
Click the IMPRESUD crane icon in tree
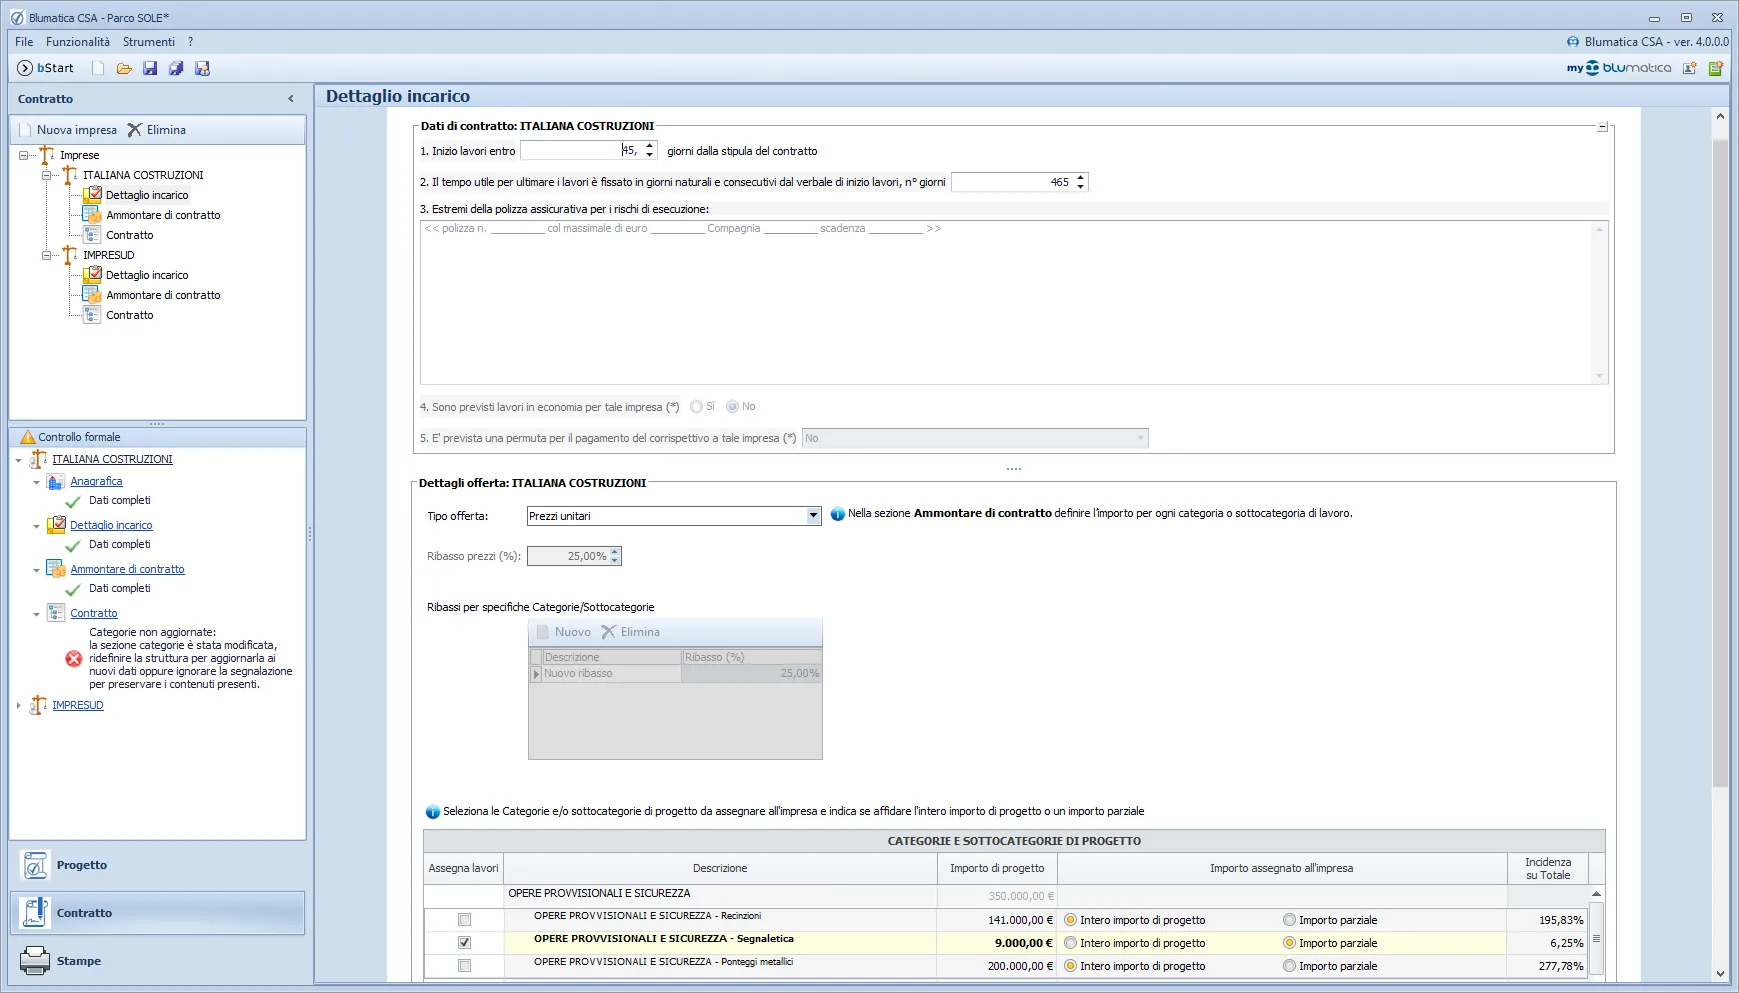click(69, 255)
